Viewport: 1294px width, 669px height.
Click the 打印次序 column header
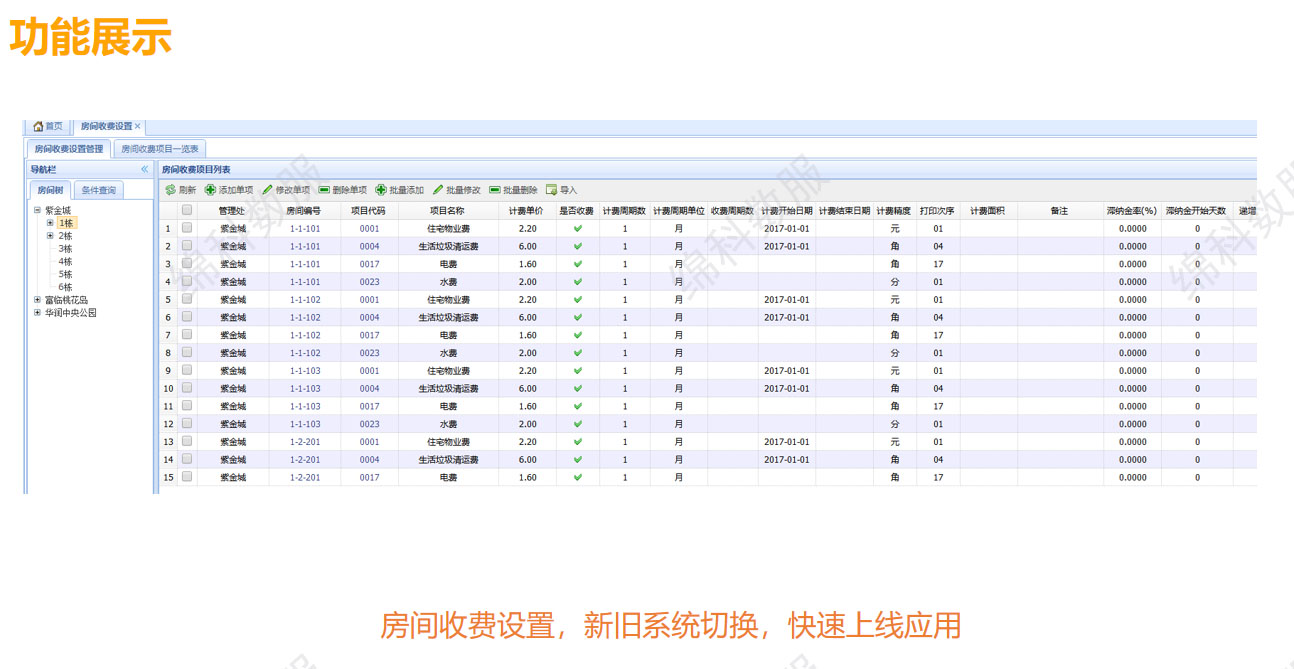click(938, 211)
